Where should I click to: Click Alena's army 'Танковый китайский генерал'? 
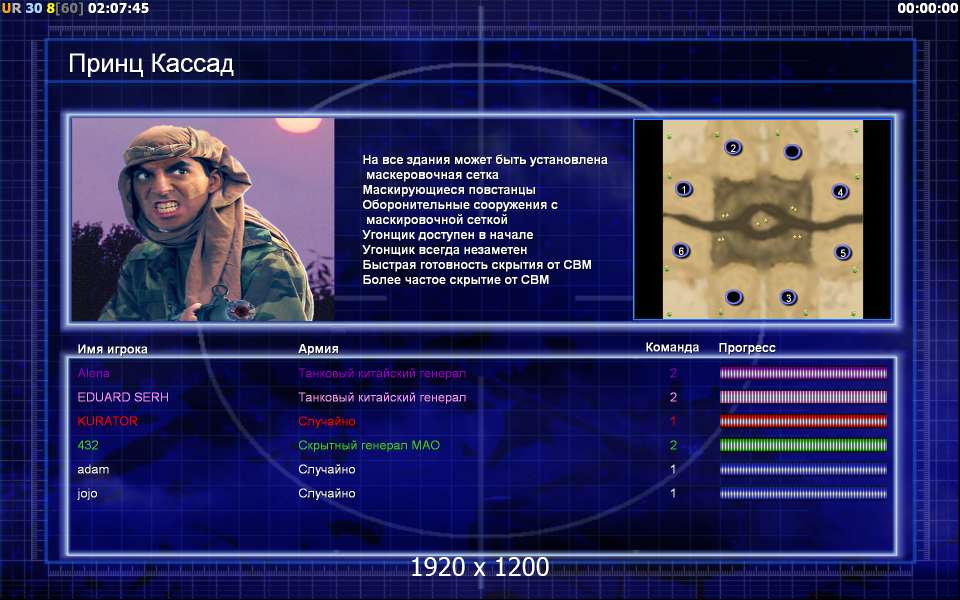click(382, 373)
